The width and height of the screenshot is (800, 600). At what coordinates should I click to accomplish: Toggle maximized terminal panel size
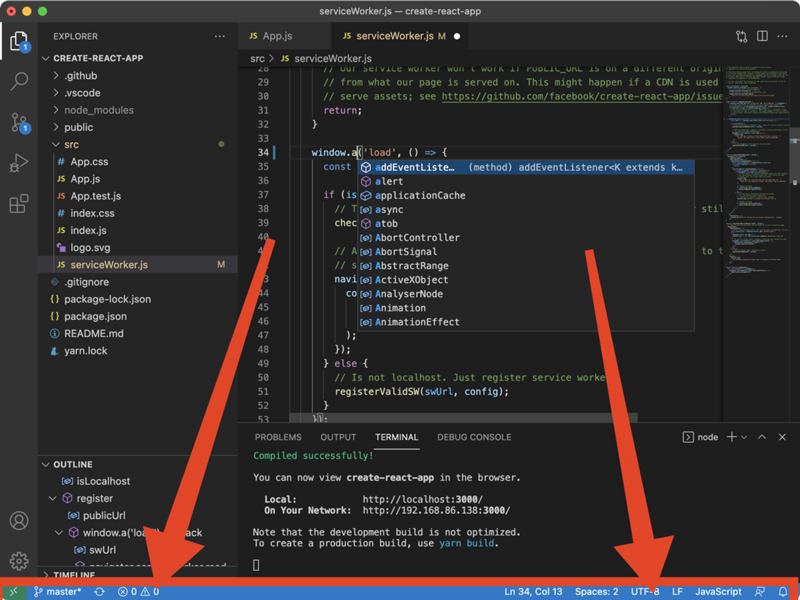coord(762,437)
